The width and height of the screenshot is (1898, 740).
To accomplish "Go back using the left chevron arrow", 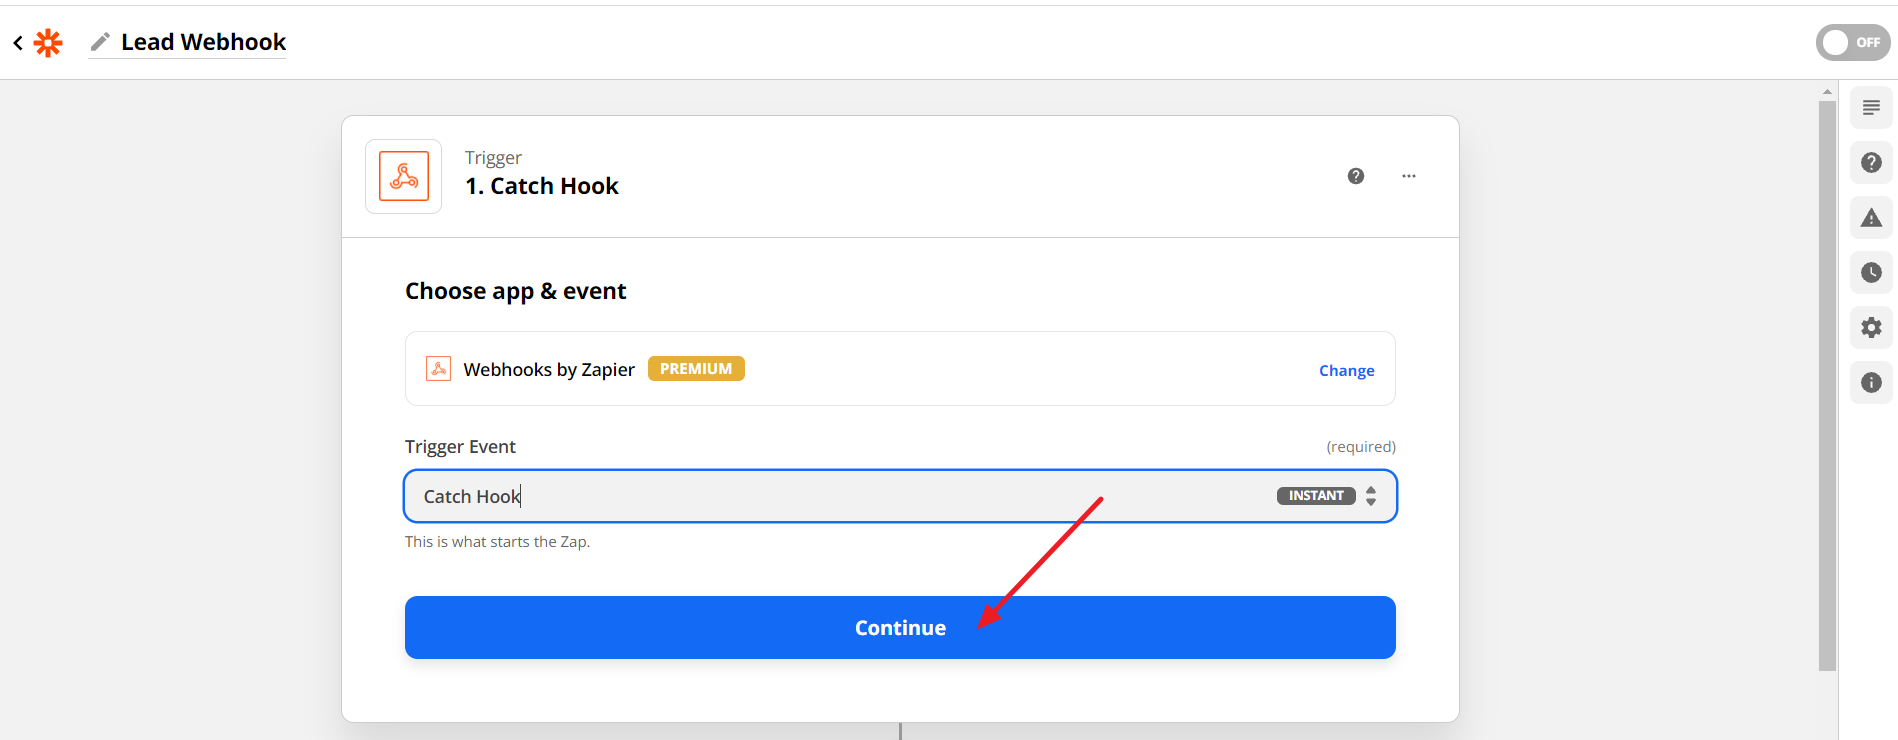I will pos(18,43).
